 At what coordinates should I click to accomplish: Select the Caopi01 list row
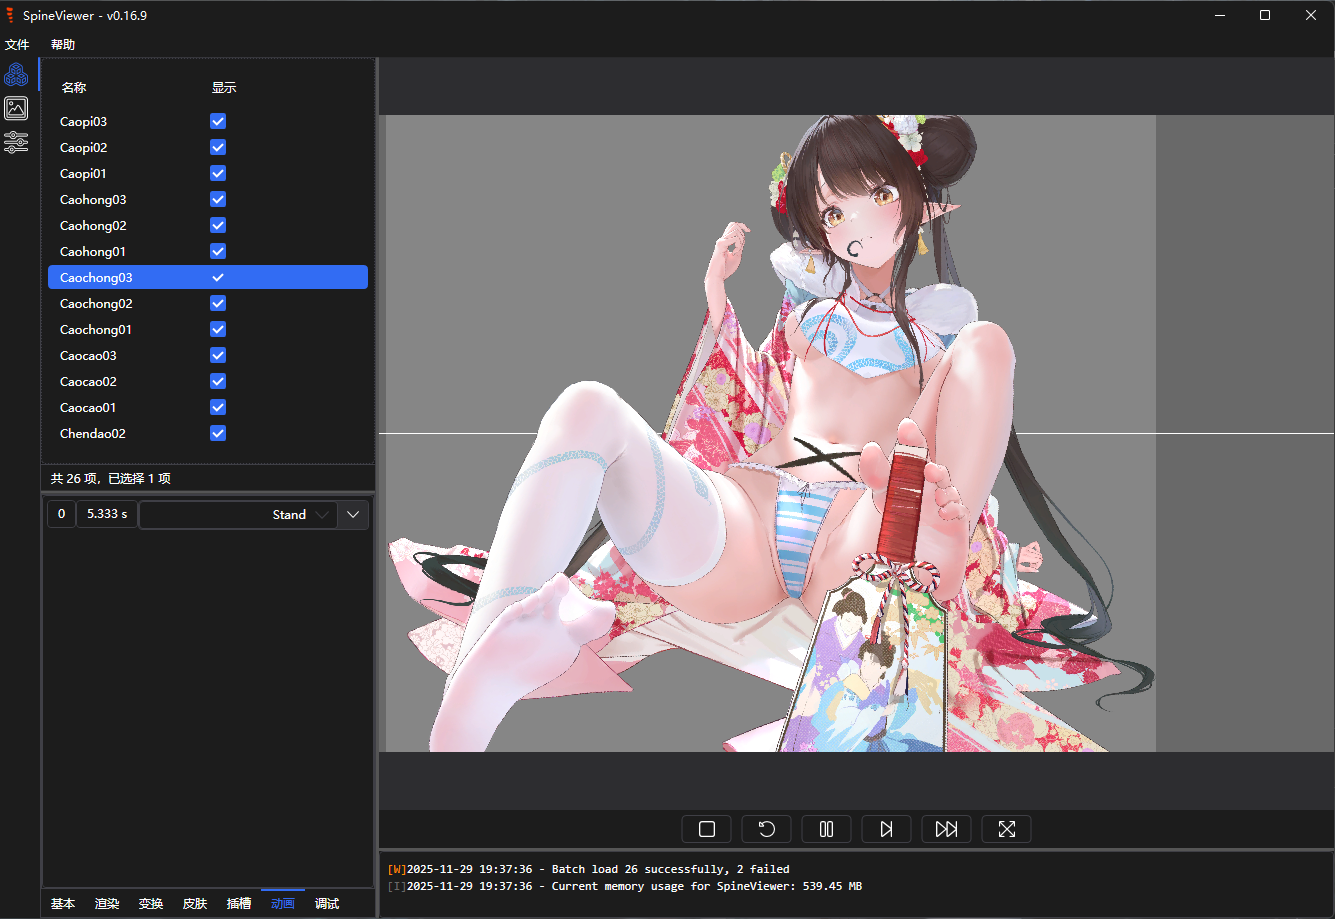[208, 173]
